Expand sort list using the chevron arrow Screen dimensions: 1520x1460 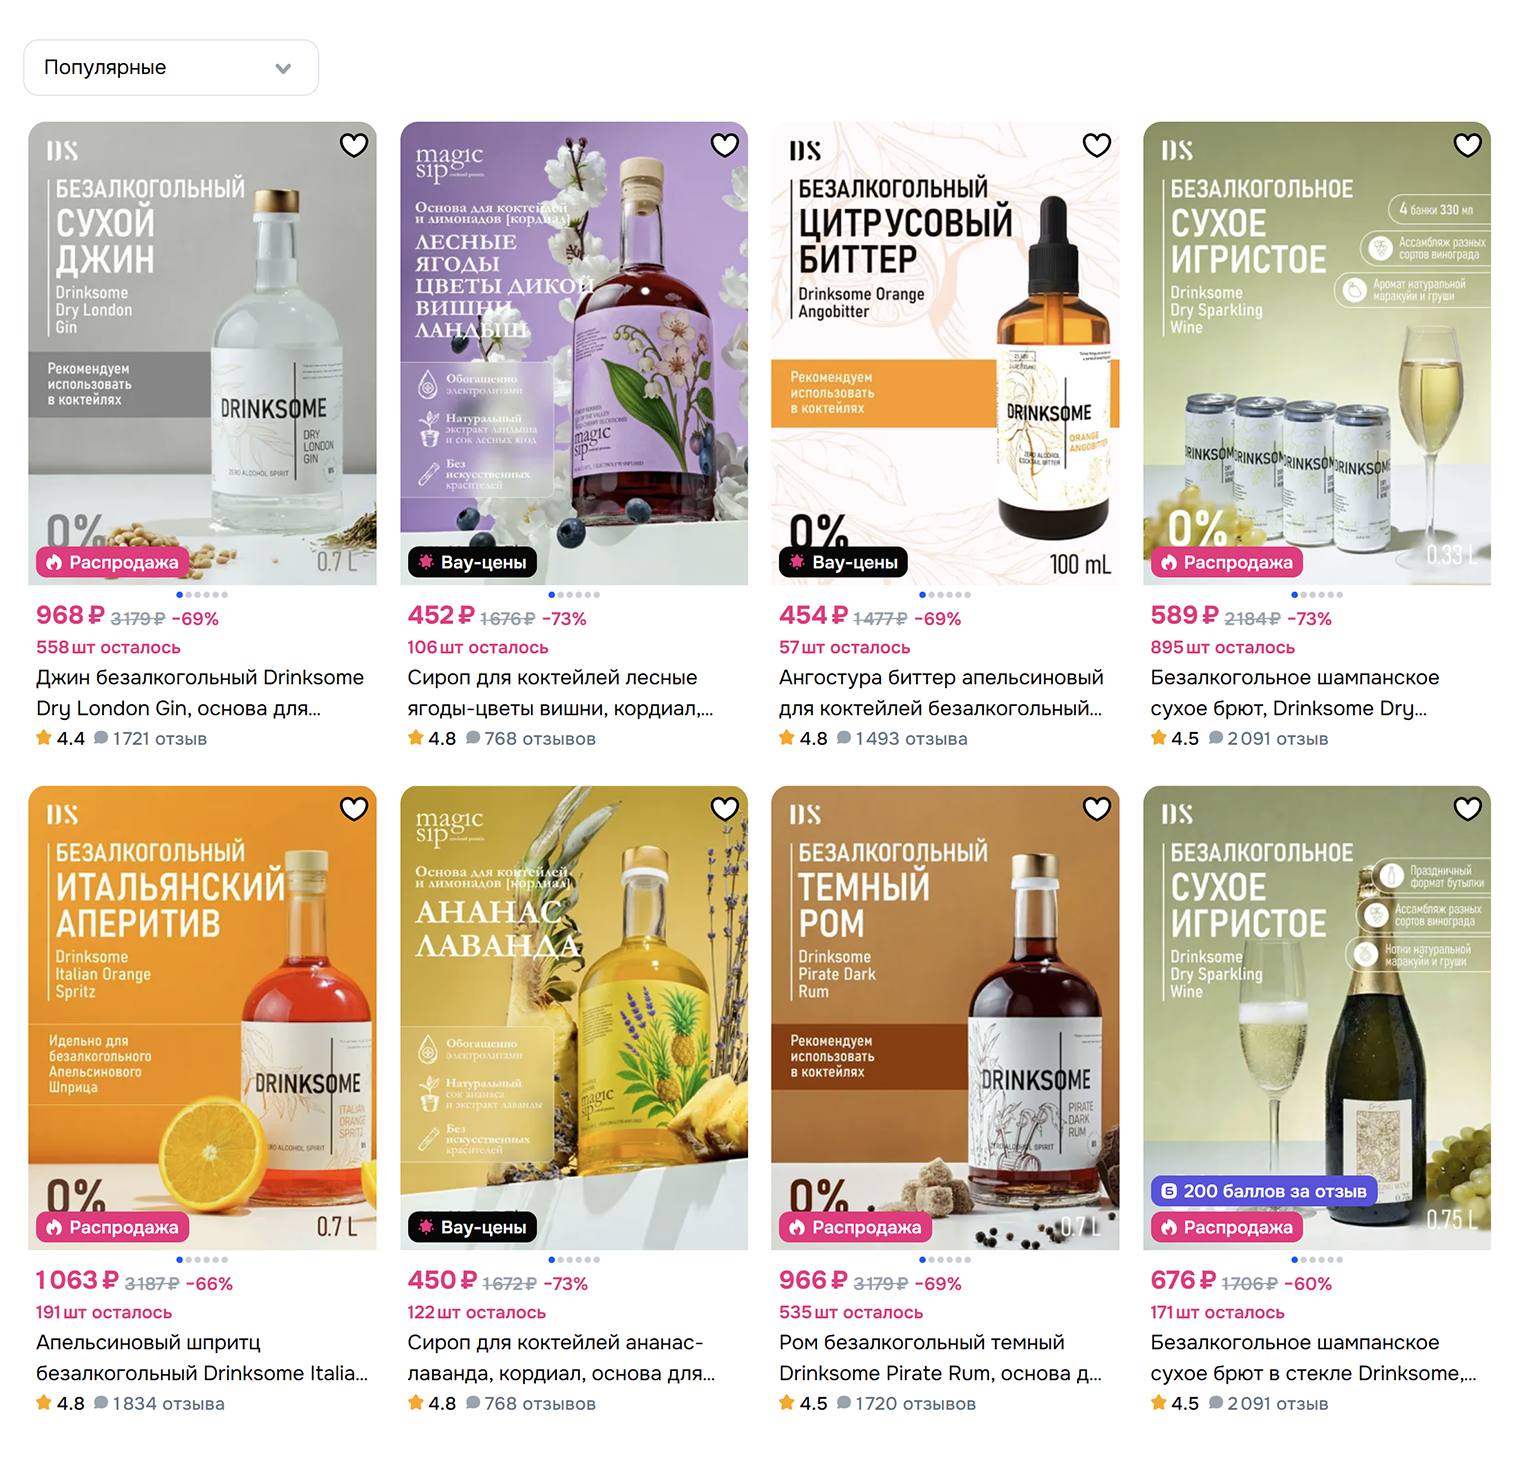[283, 69]
